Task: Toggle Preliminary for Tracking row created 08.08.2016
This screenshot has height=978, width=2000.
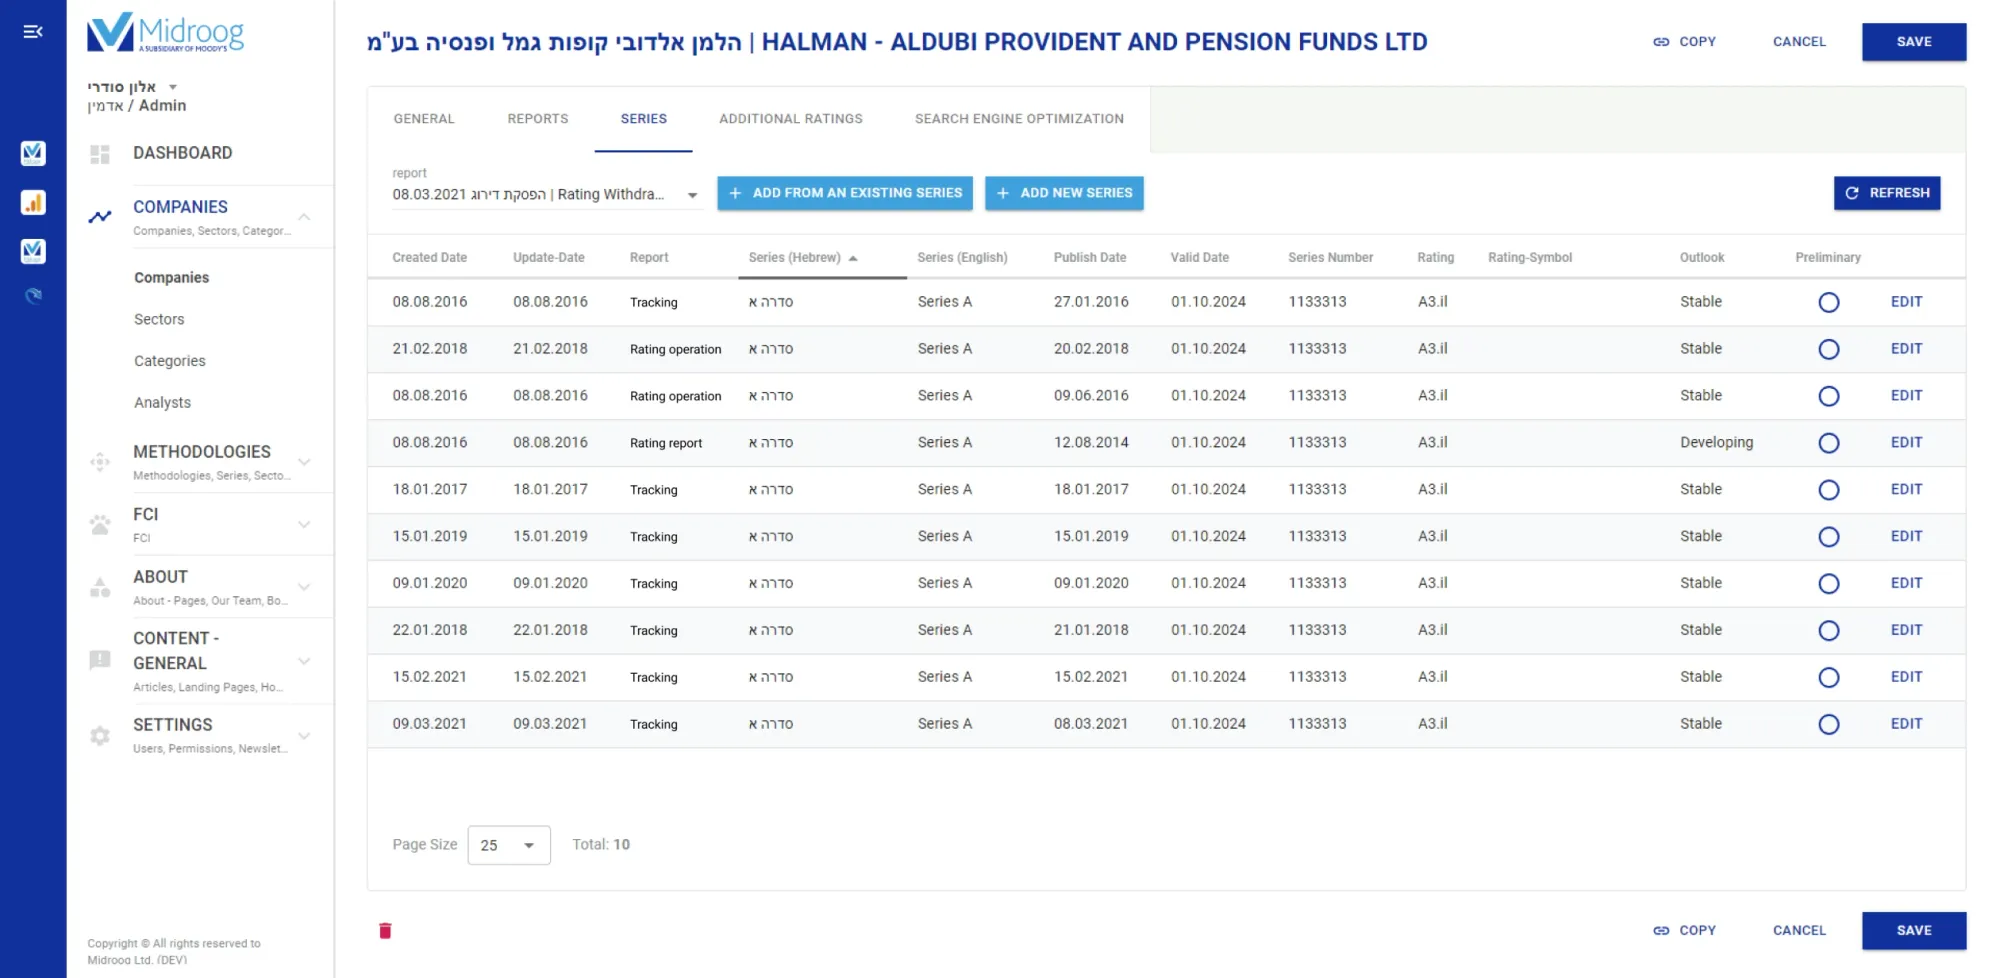Action: (x=1829, y=302)
